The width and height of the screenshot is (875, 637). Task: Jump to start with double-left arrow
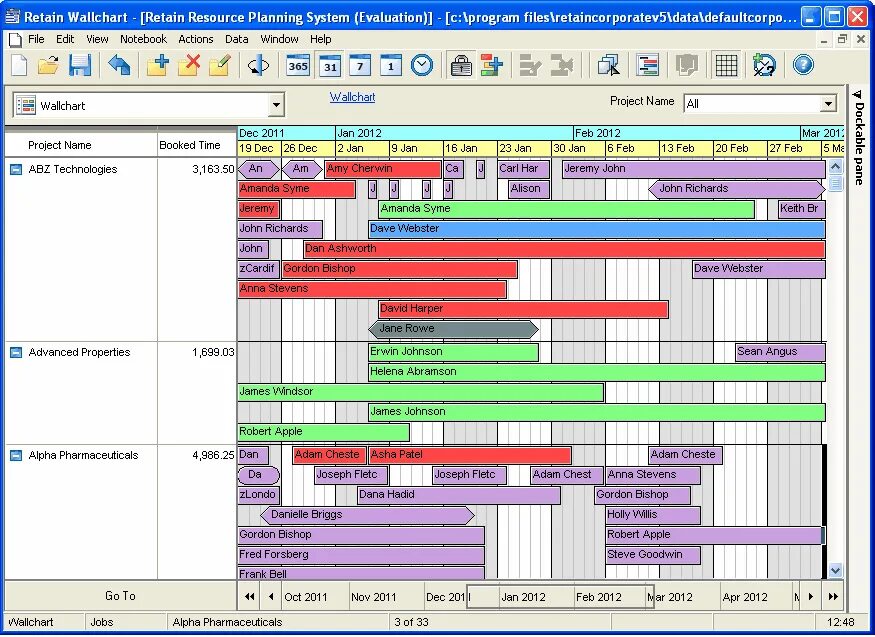point(249,597)
